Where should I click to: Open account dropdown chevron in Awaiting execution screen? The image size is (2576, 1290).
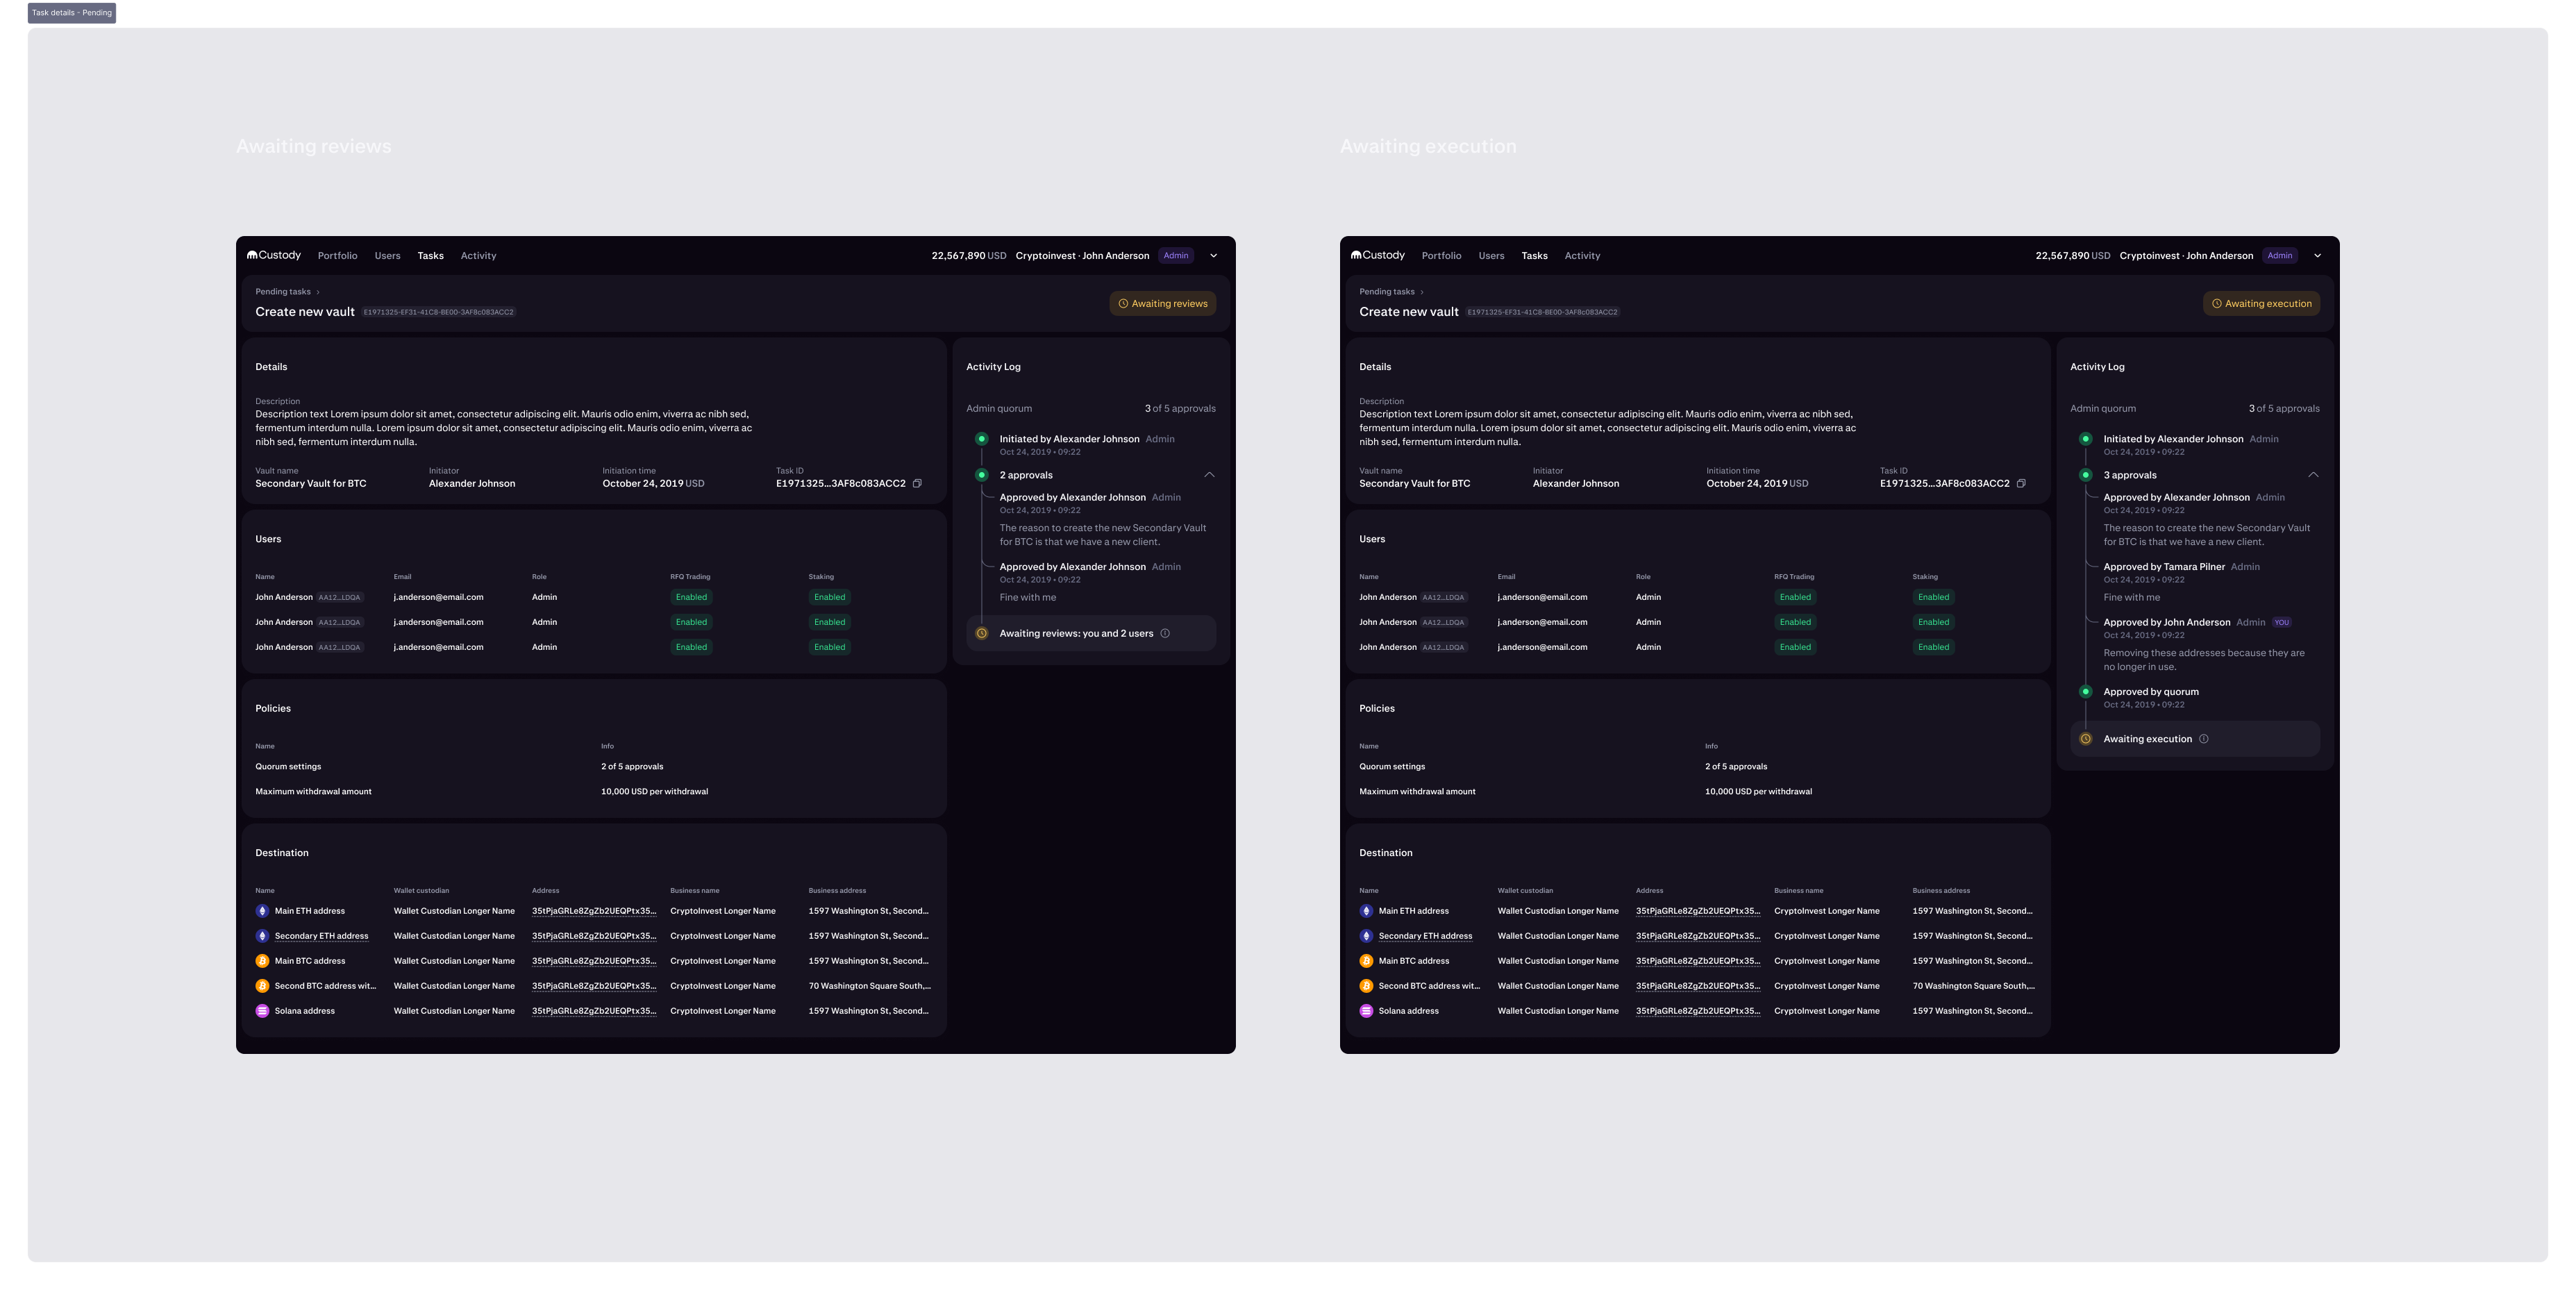coord(2318,256)
